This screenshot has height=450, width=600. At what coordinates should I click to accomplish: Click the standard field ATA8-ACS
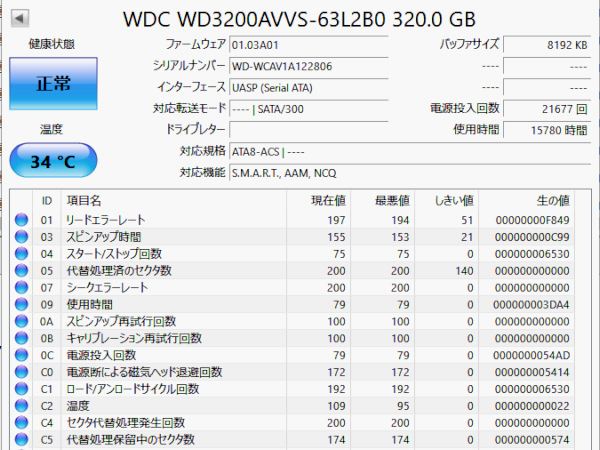[410, 152]
